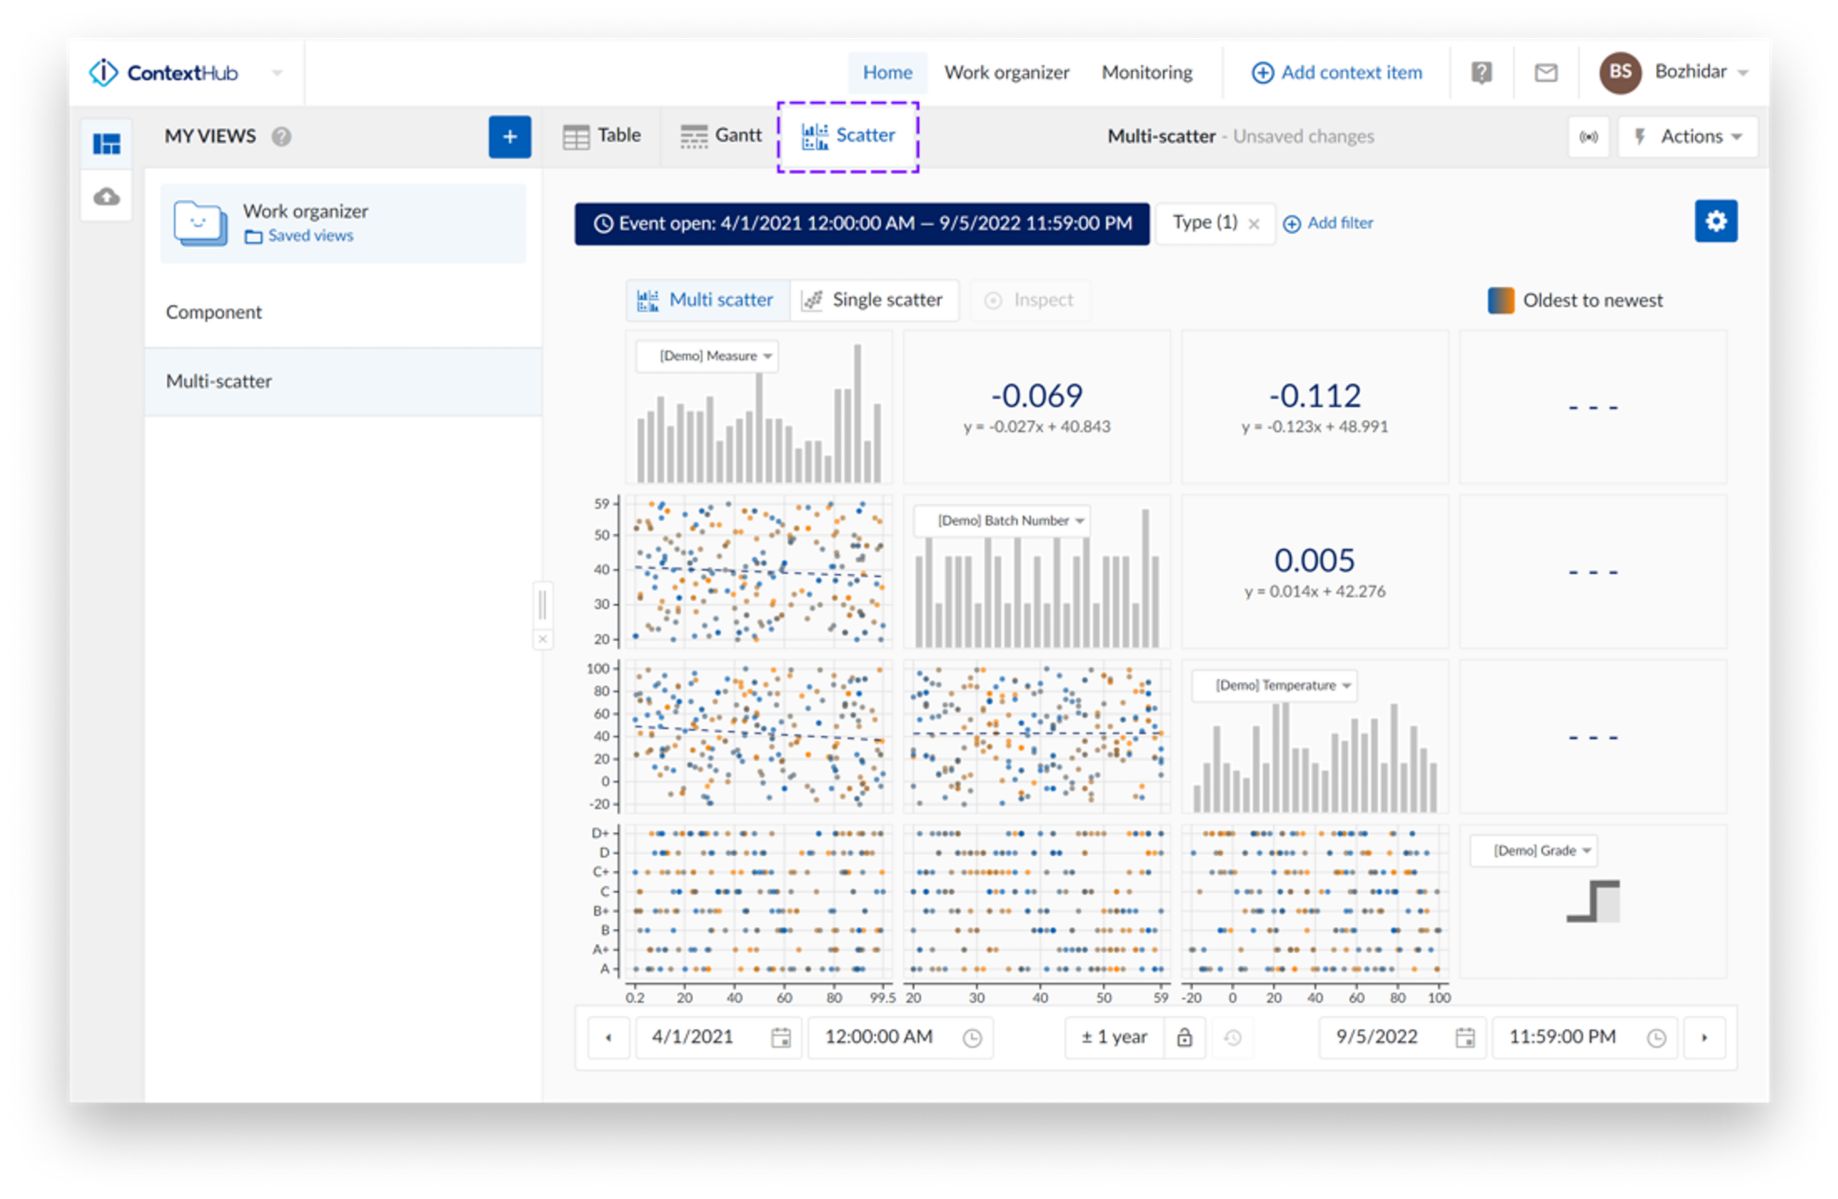Click the live mode broadcast icon
Viewport: 1838px width, 1199px height.
pyautogui.click(x=1588, y=137)
